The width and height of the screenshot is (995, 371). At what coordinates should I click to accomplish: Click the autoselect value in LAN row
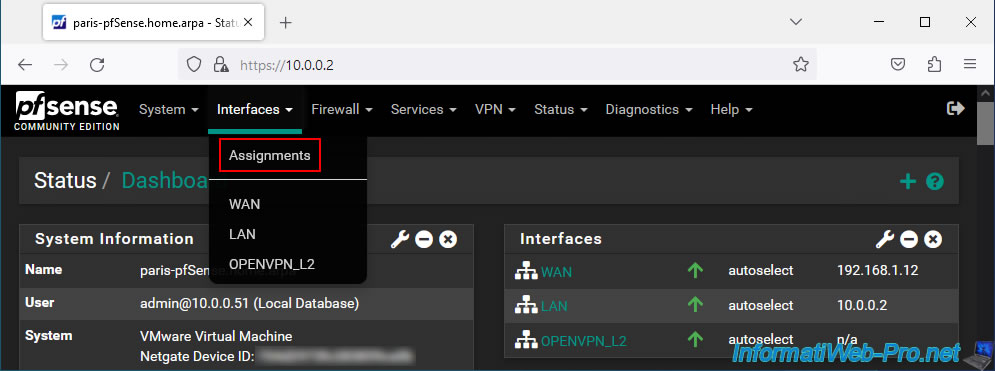(761, 305)
